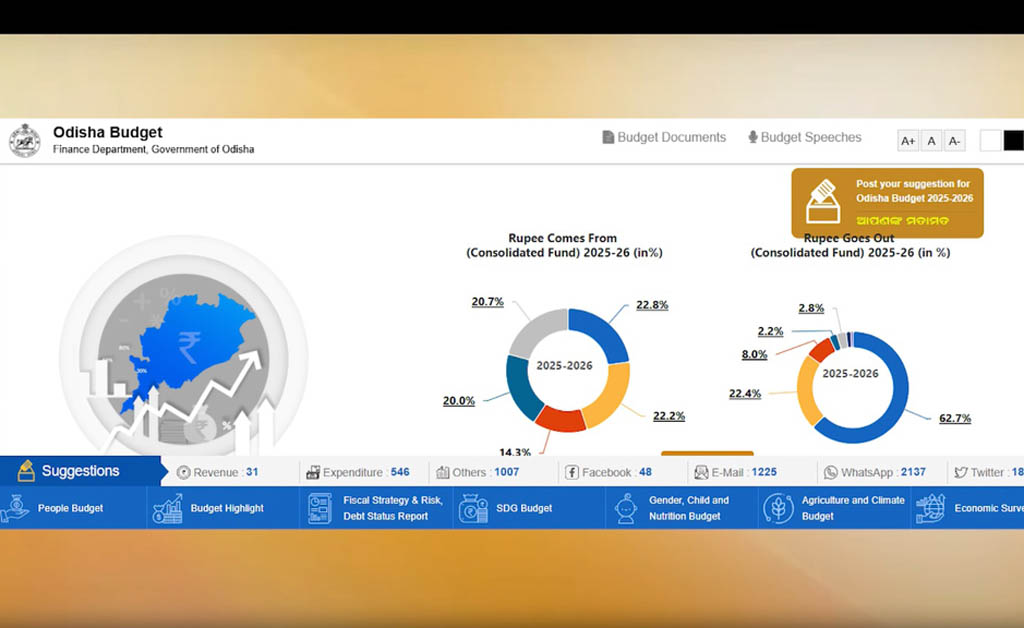Decrease font size with A- button

(x=955, y=141)
